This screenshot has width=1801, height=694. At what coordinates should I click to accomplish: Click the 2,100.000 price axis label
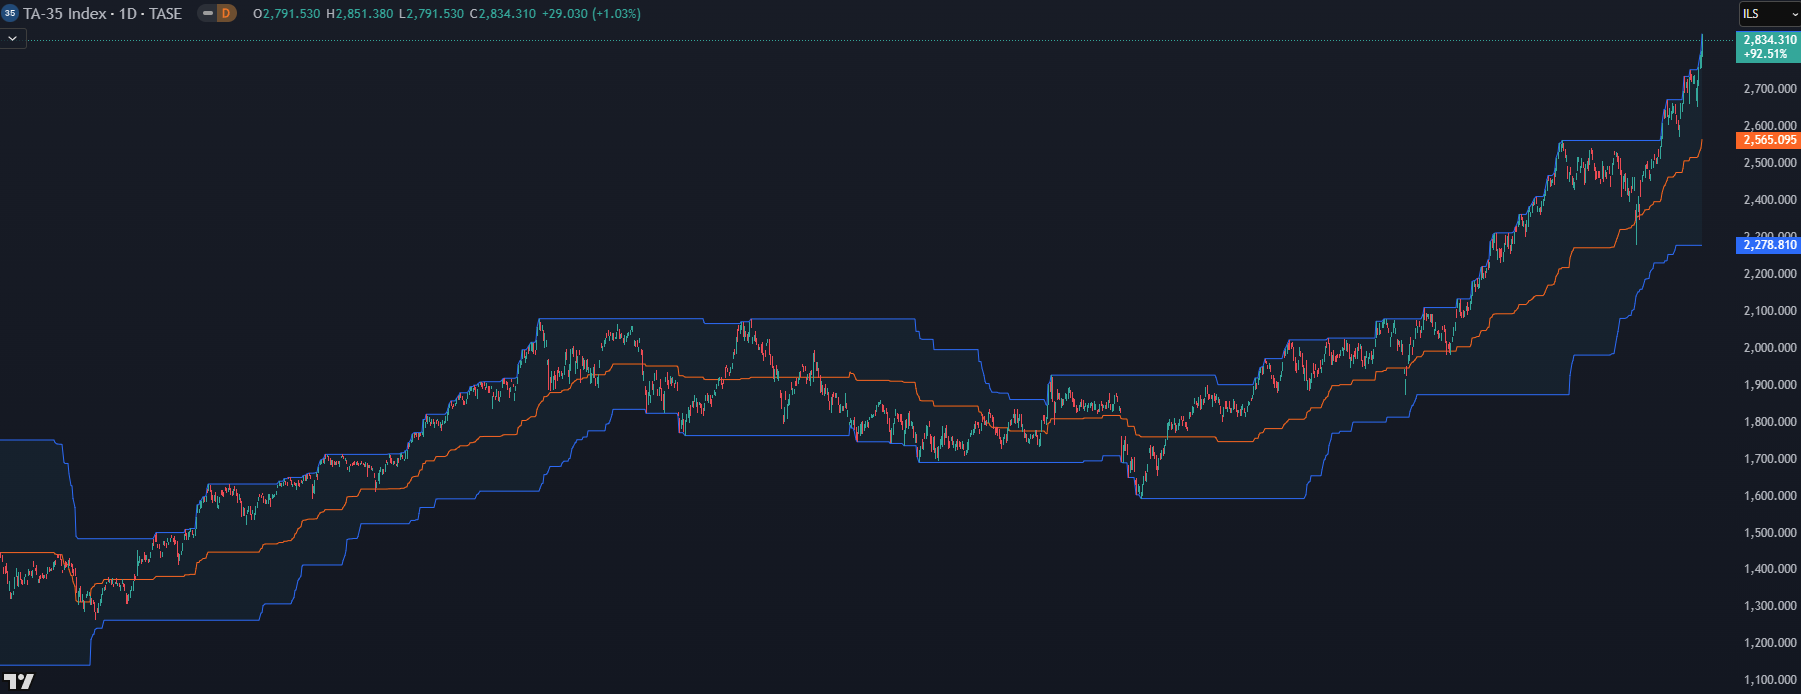click(1770, 311)
